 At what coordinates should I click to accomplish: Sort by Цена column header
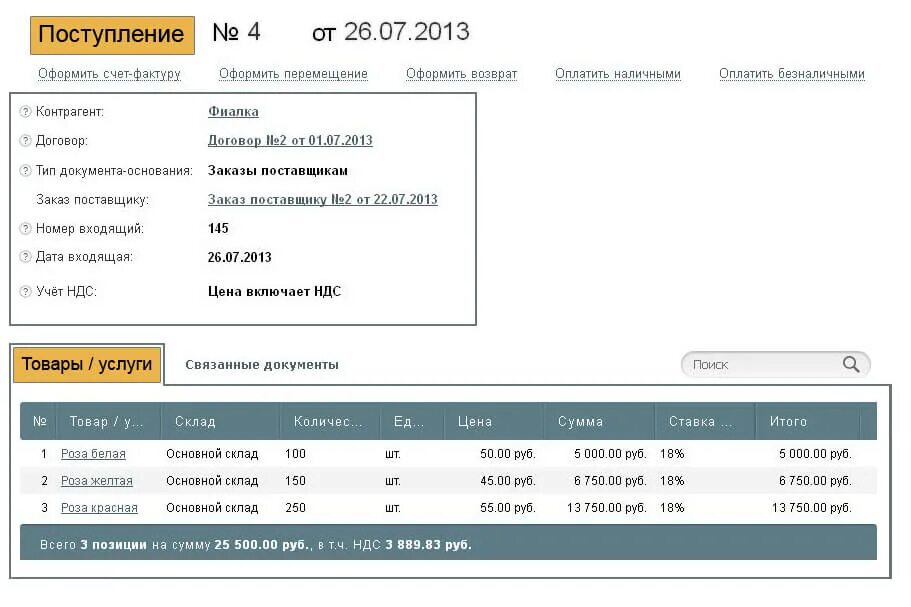494,421
